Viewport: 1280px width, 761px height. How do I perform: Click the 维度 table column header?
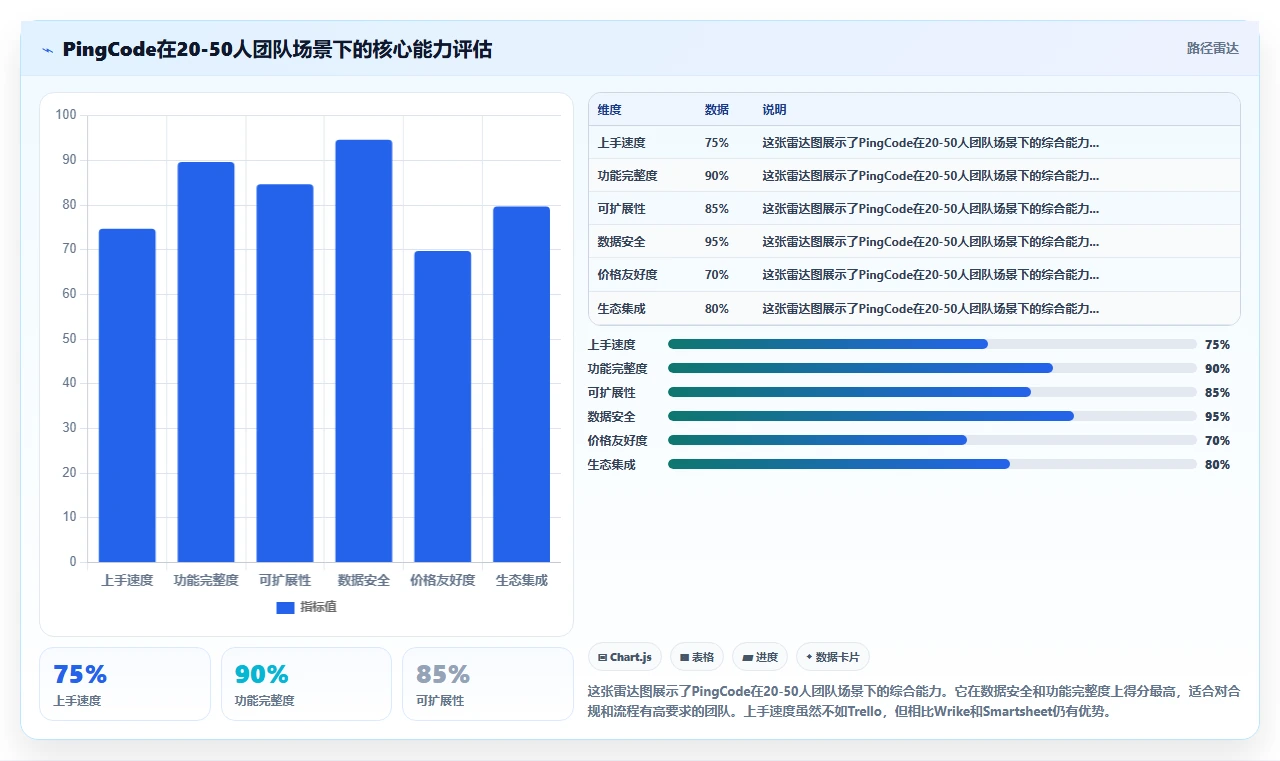click(x=609, y=110)
